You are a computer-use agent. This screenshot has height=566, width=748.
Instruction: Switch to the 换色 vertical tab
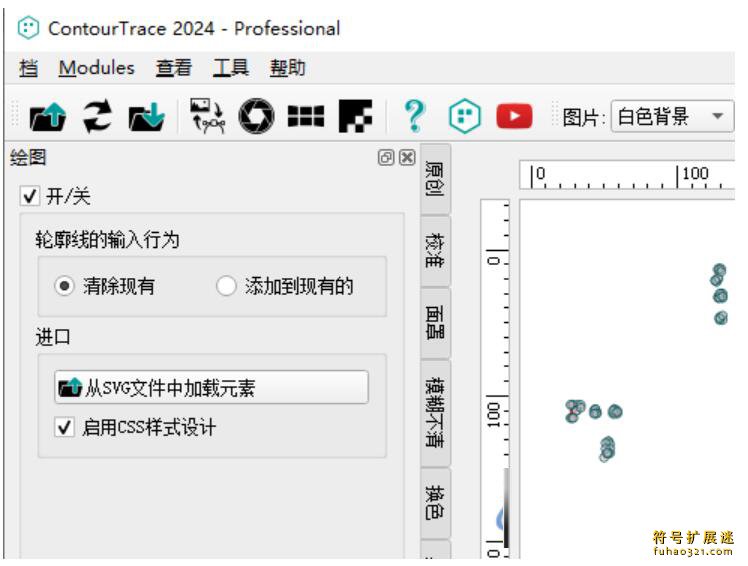point(435,503)
